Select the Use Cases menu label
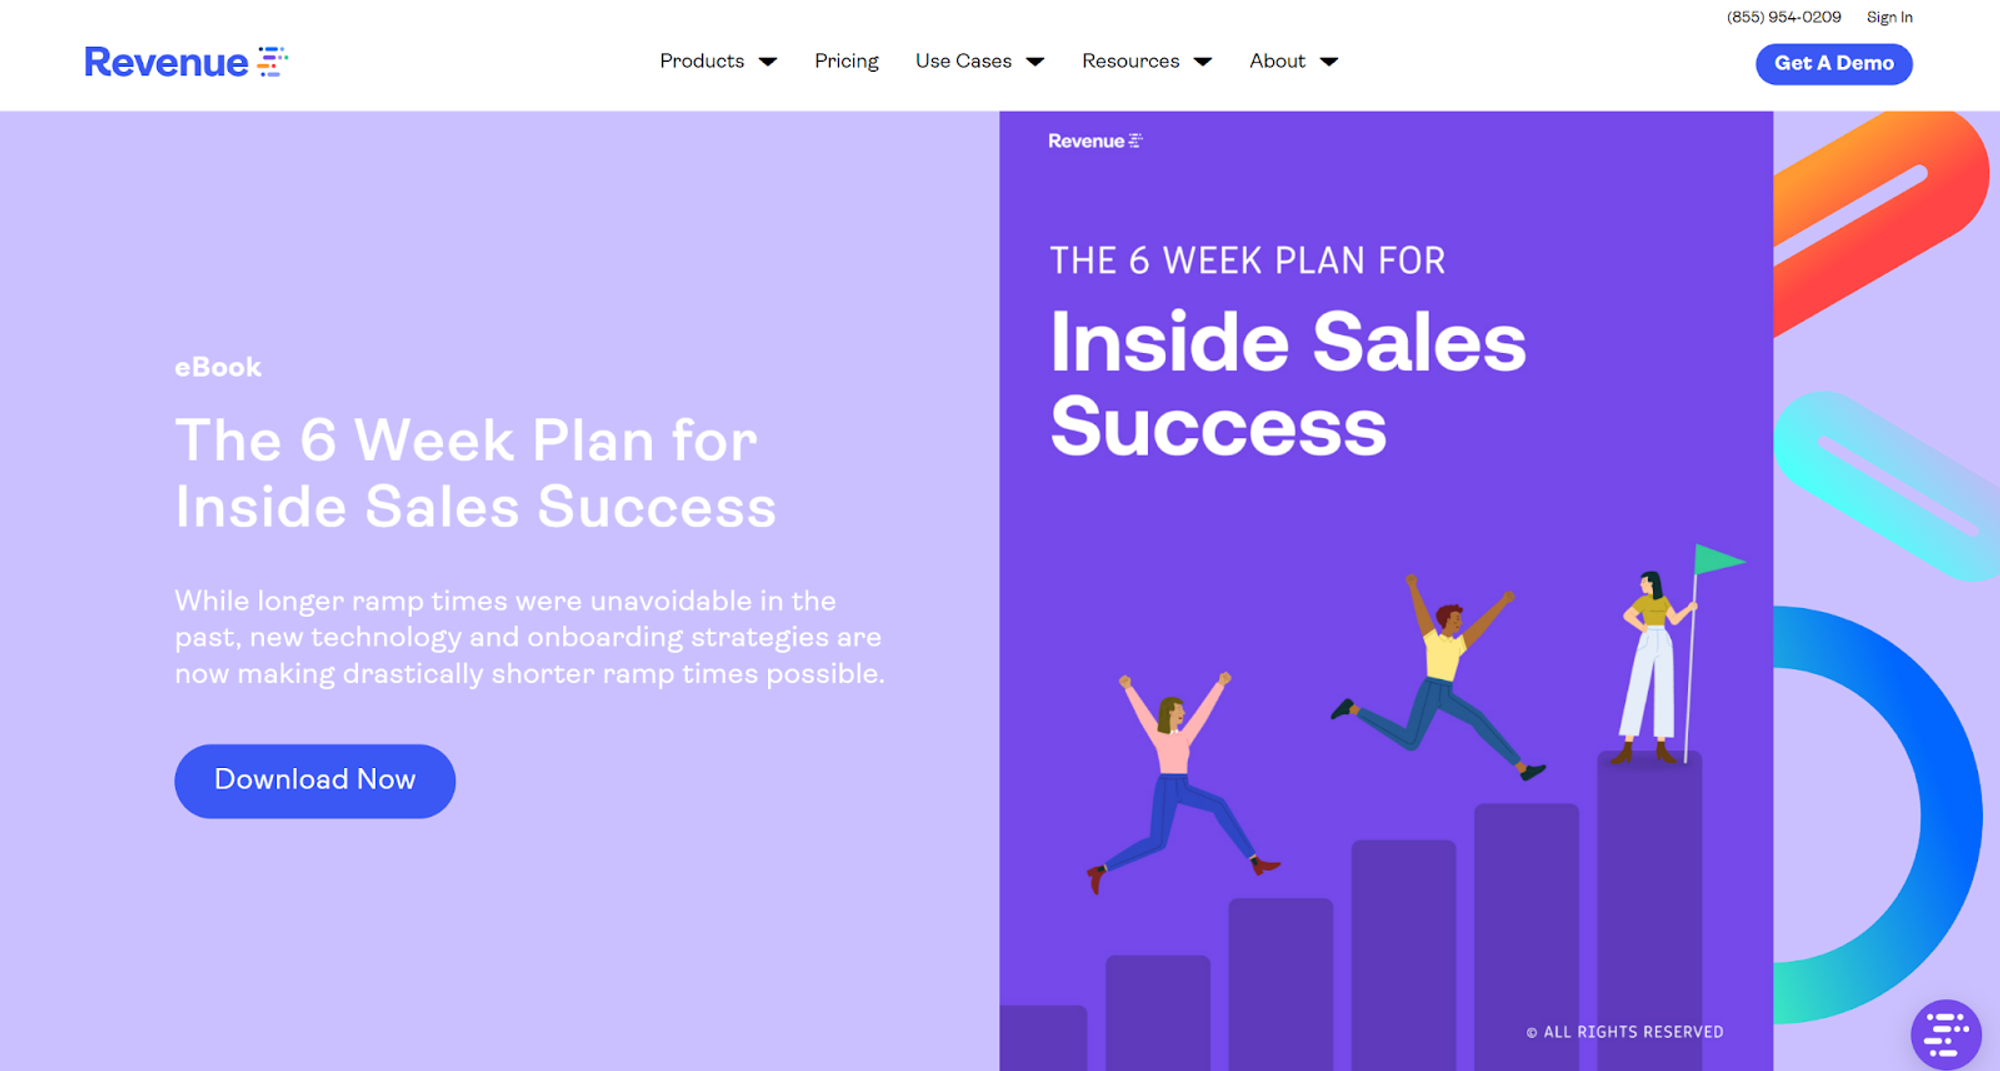Screen dimensions: 2000x1071 pyautogui.click(x=963, y=61)
